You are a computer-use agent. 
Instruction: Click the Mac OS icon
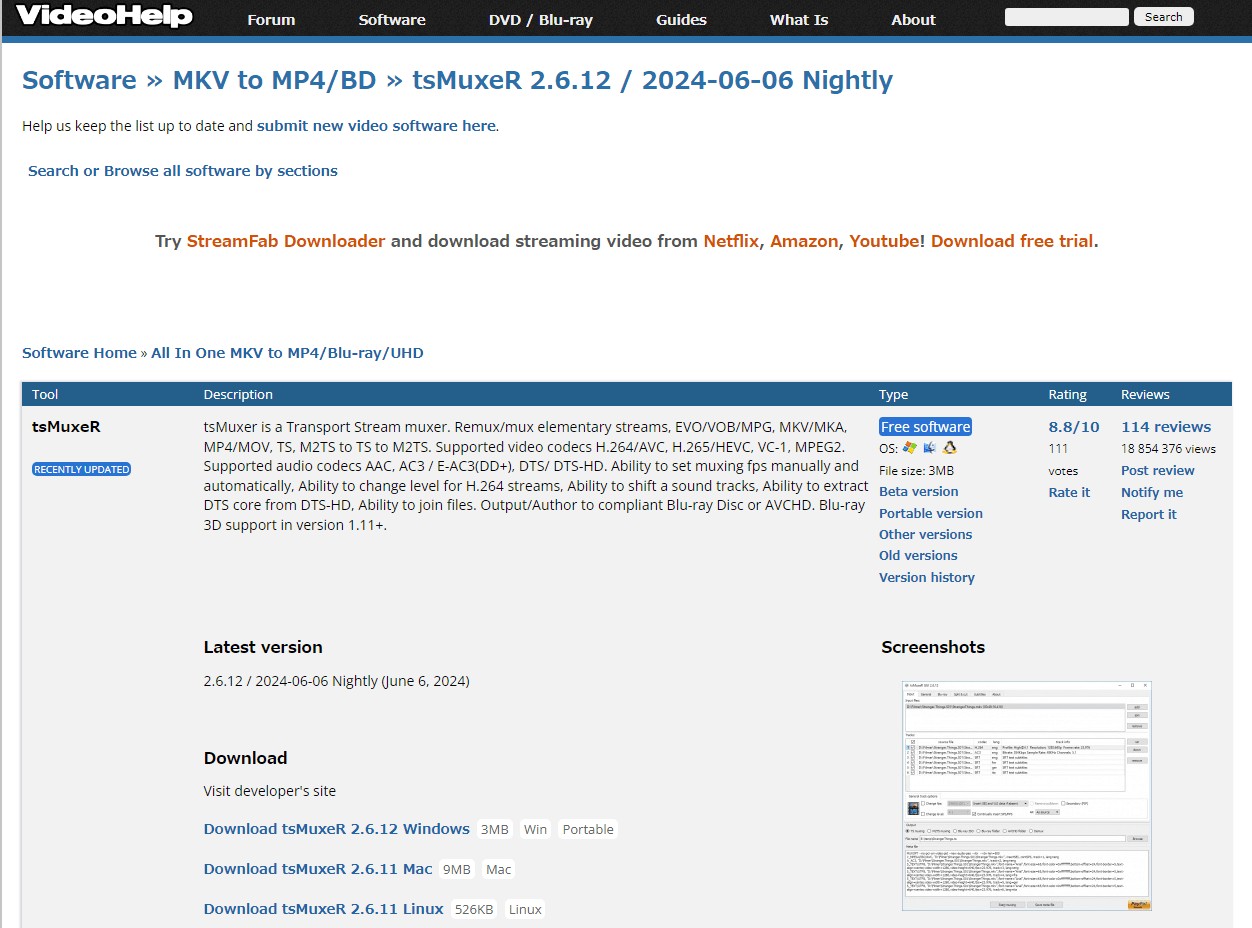tap(930, 448)
